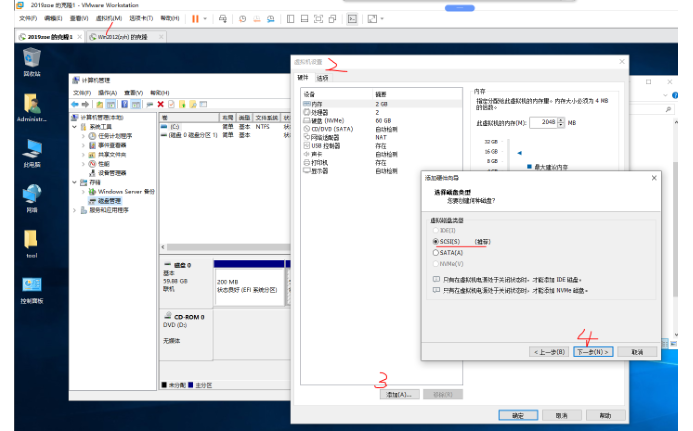The height and width of the screenshot is (431, 693).
Task: Open the 编辑(E) menu in VMware
Action: [53, 18]
